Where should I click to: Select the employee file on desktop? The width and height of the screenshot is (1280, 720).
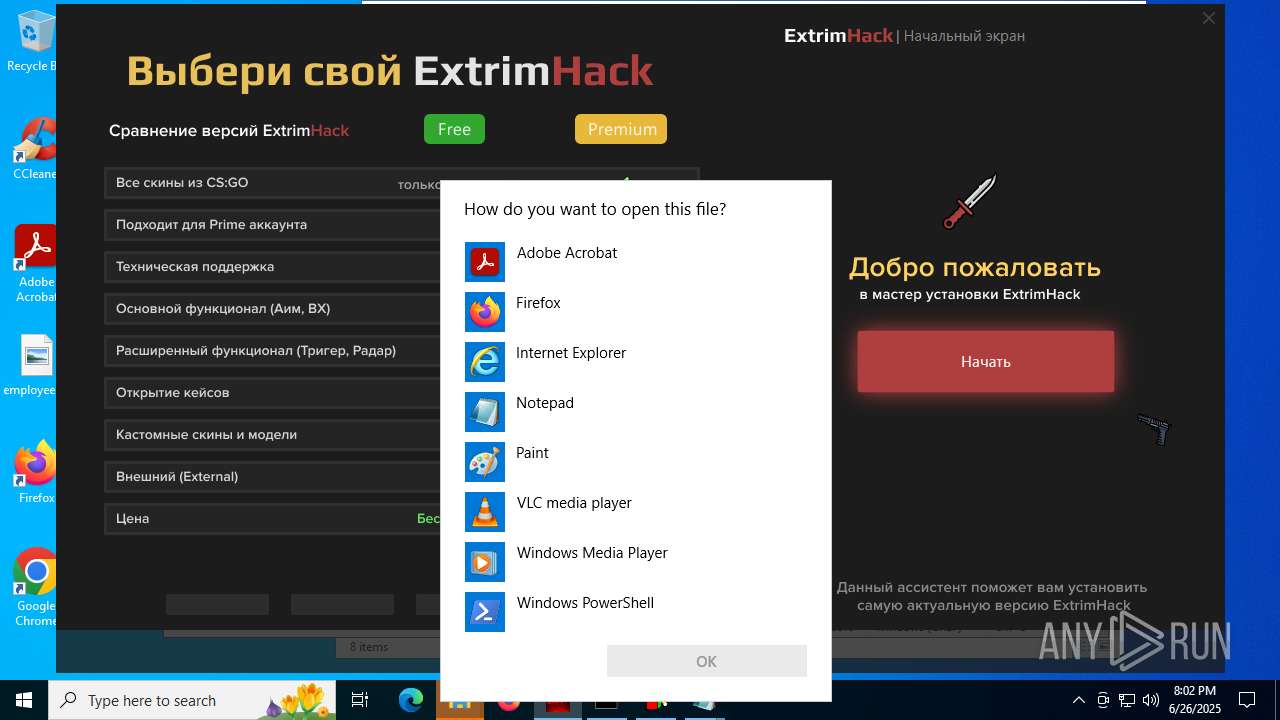(x=32, y=365)
